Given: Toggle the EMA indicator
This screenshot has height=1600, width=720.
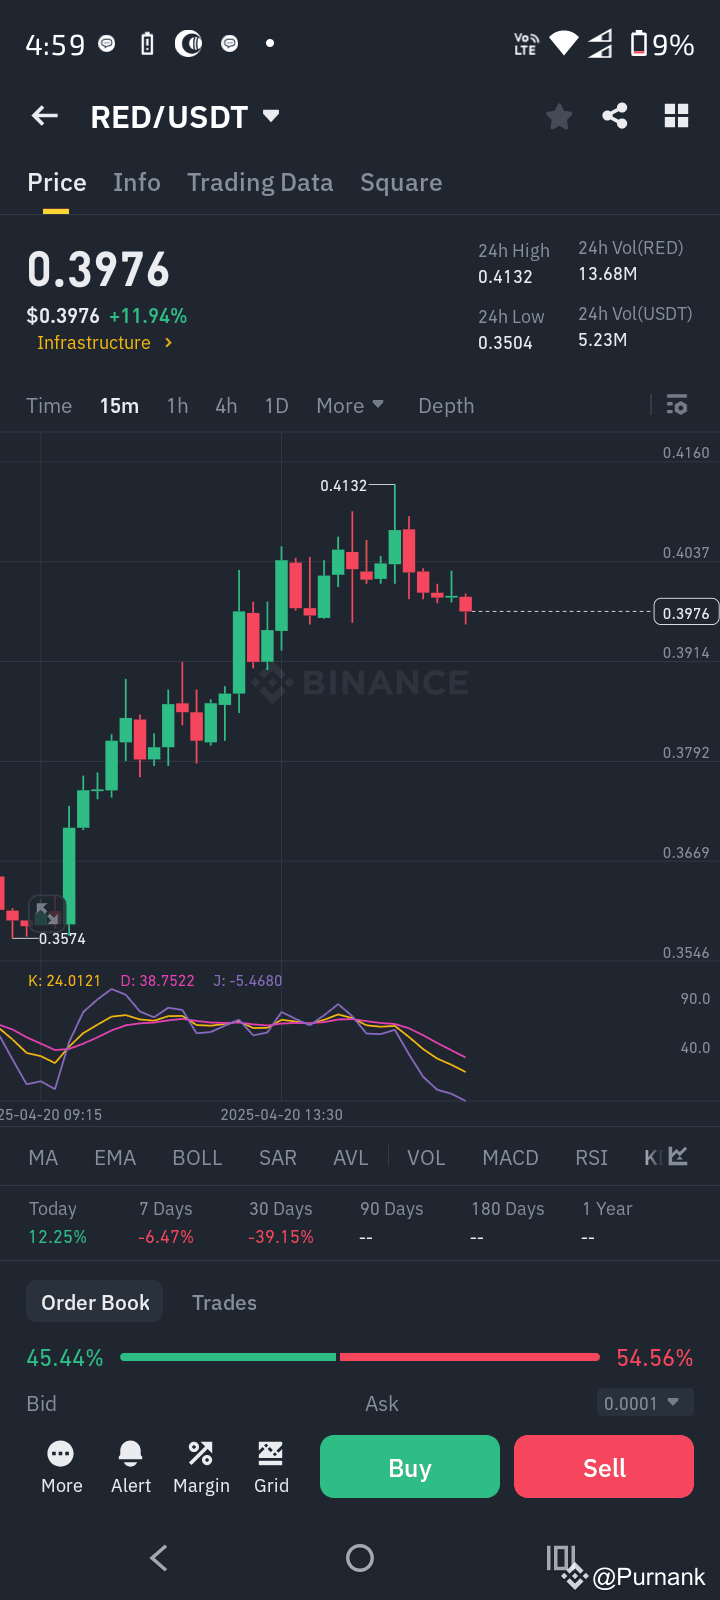Looking at the screenshot, I should pos(115,1157).
